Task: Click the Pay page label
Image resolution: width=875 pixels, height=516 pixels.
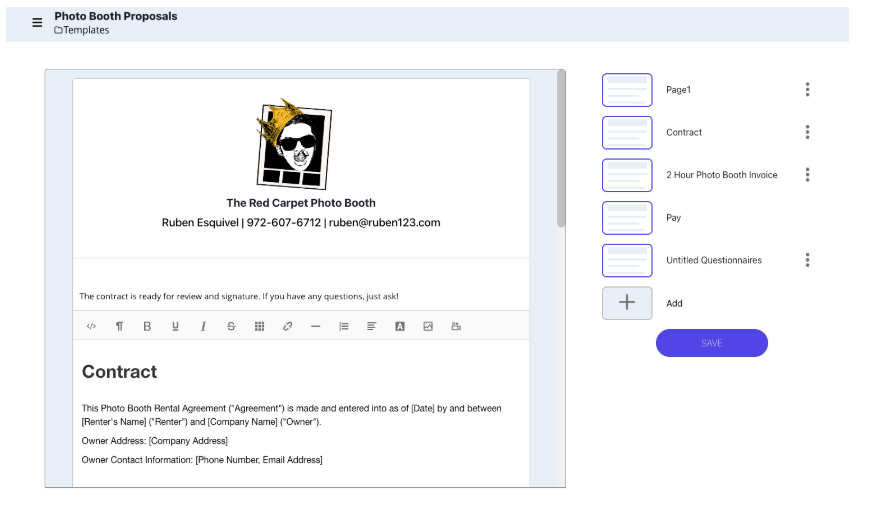Action: [x=674, y=218]
